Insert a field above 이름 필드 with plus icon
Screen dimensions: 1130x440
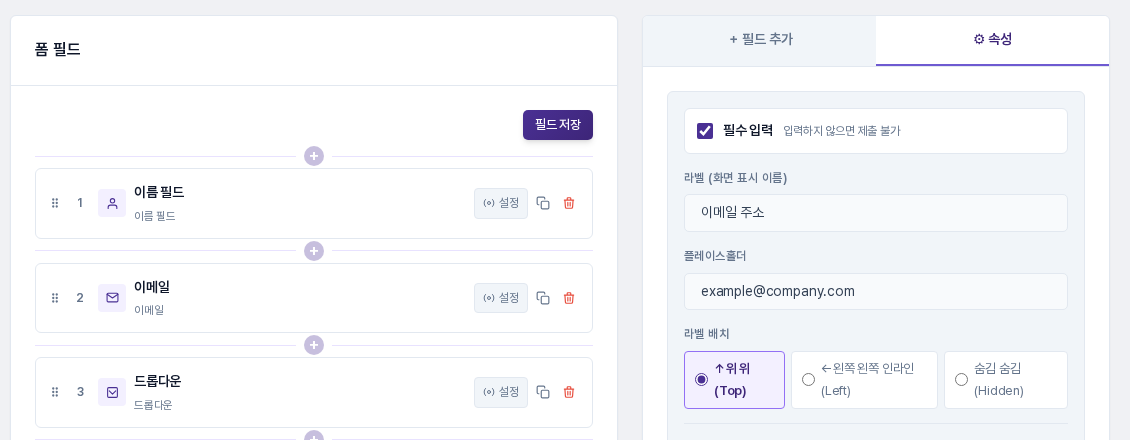[313, 156]
